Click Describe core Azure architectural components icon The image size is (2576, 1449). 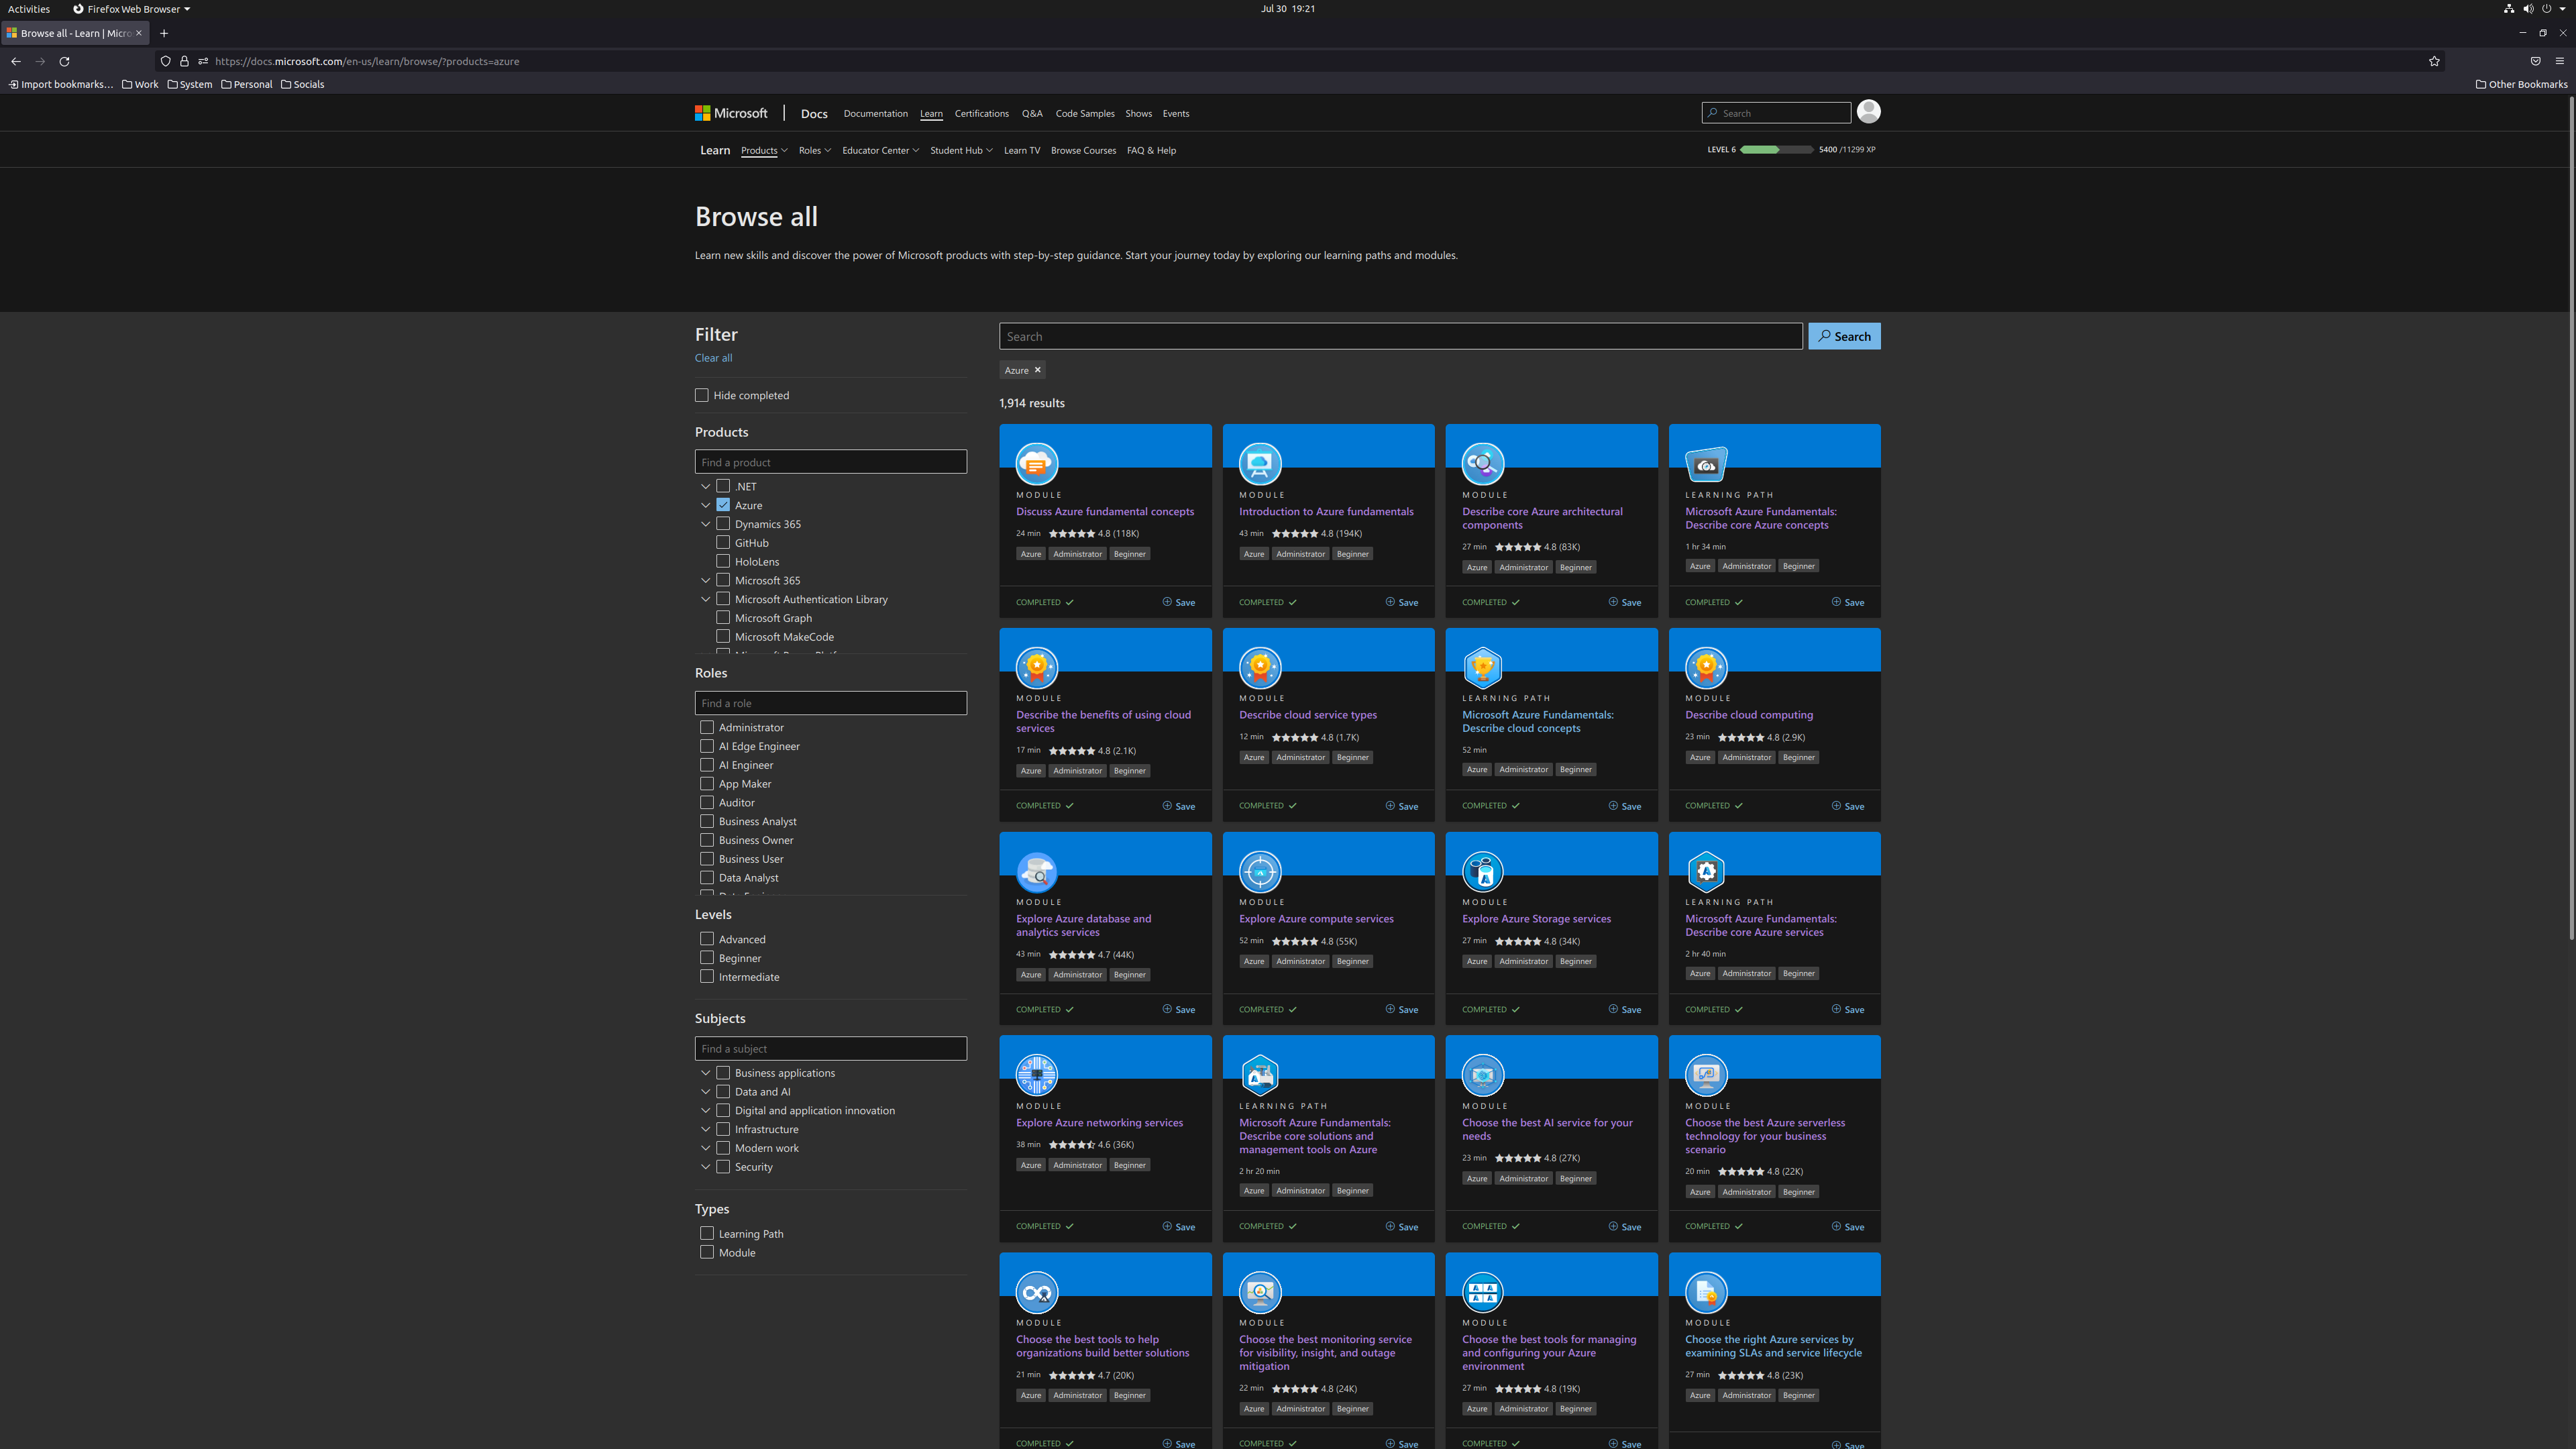tap(1483, 463)
